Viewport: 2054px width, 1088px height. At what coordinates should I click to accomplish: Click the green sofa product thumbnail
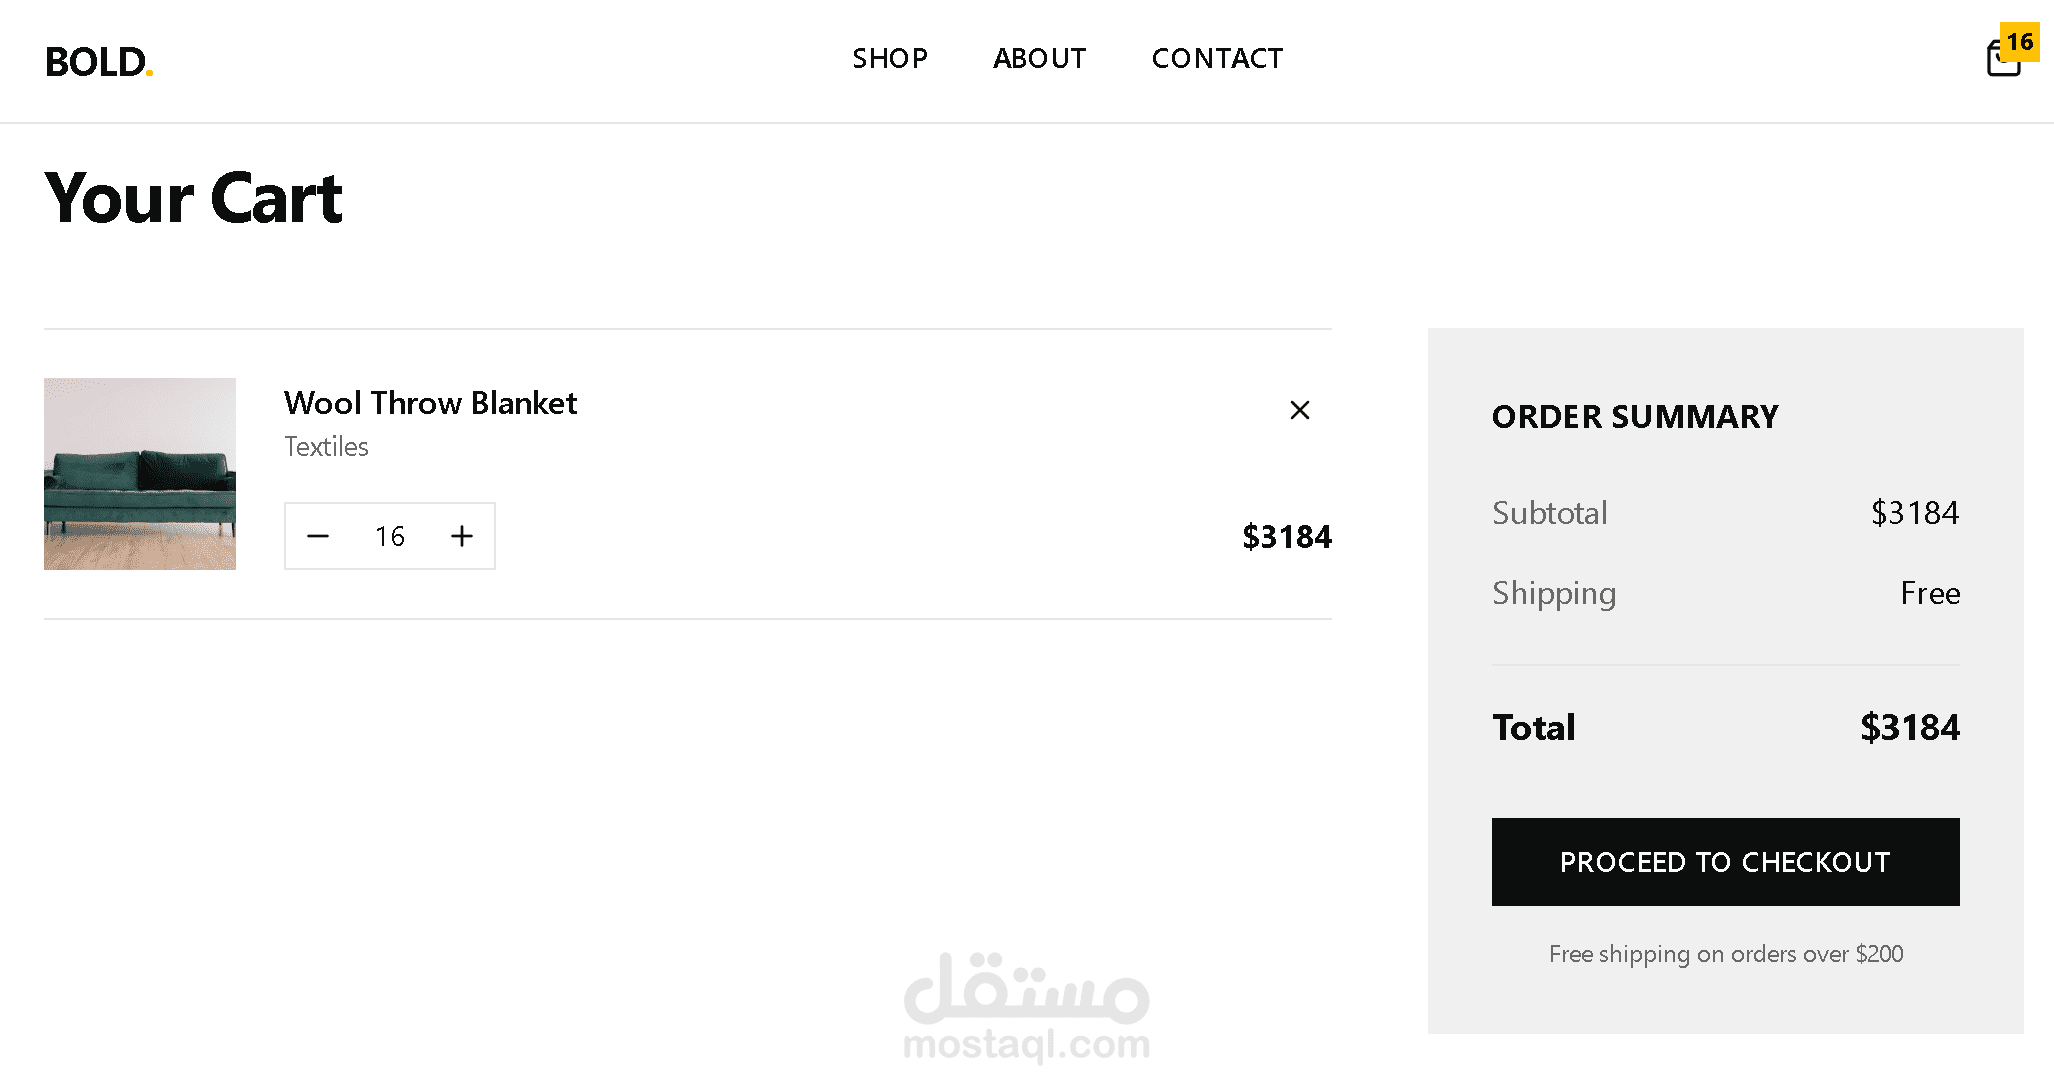pos(140,474)
